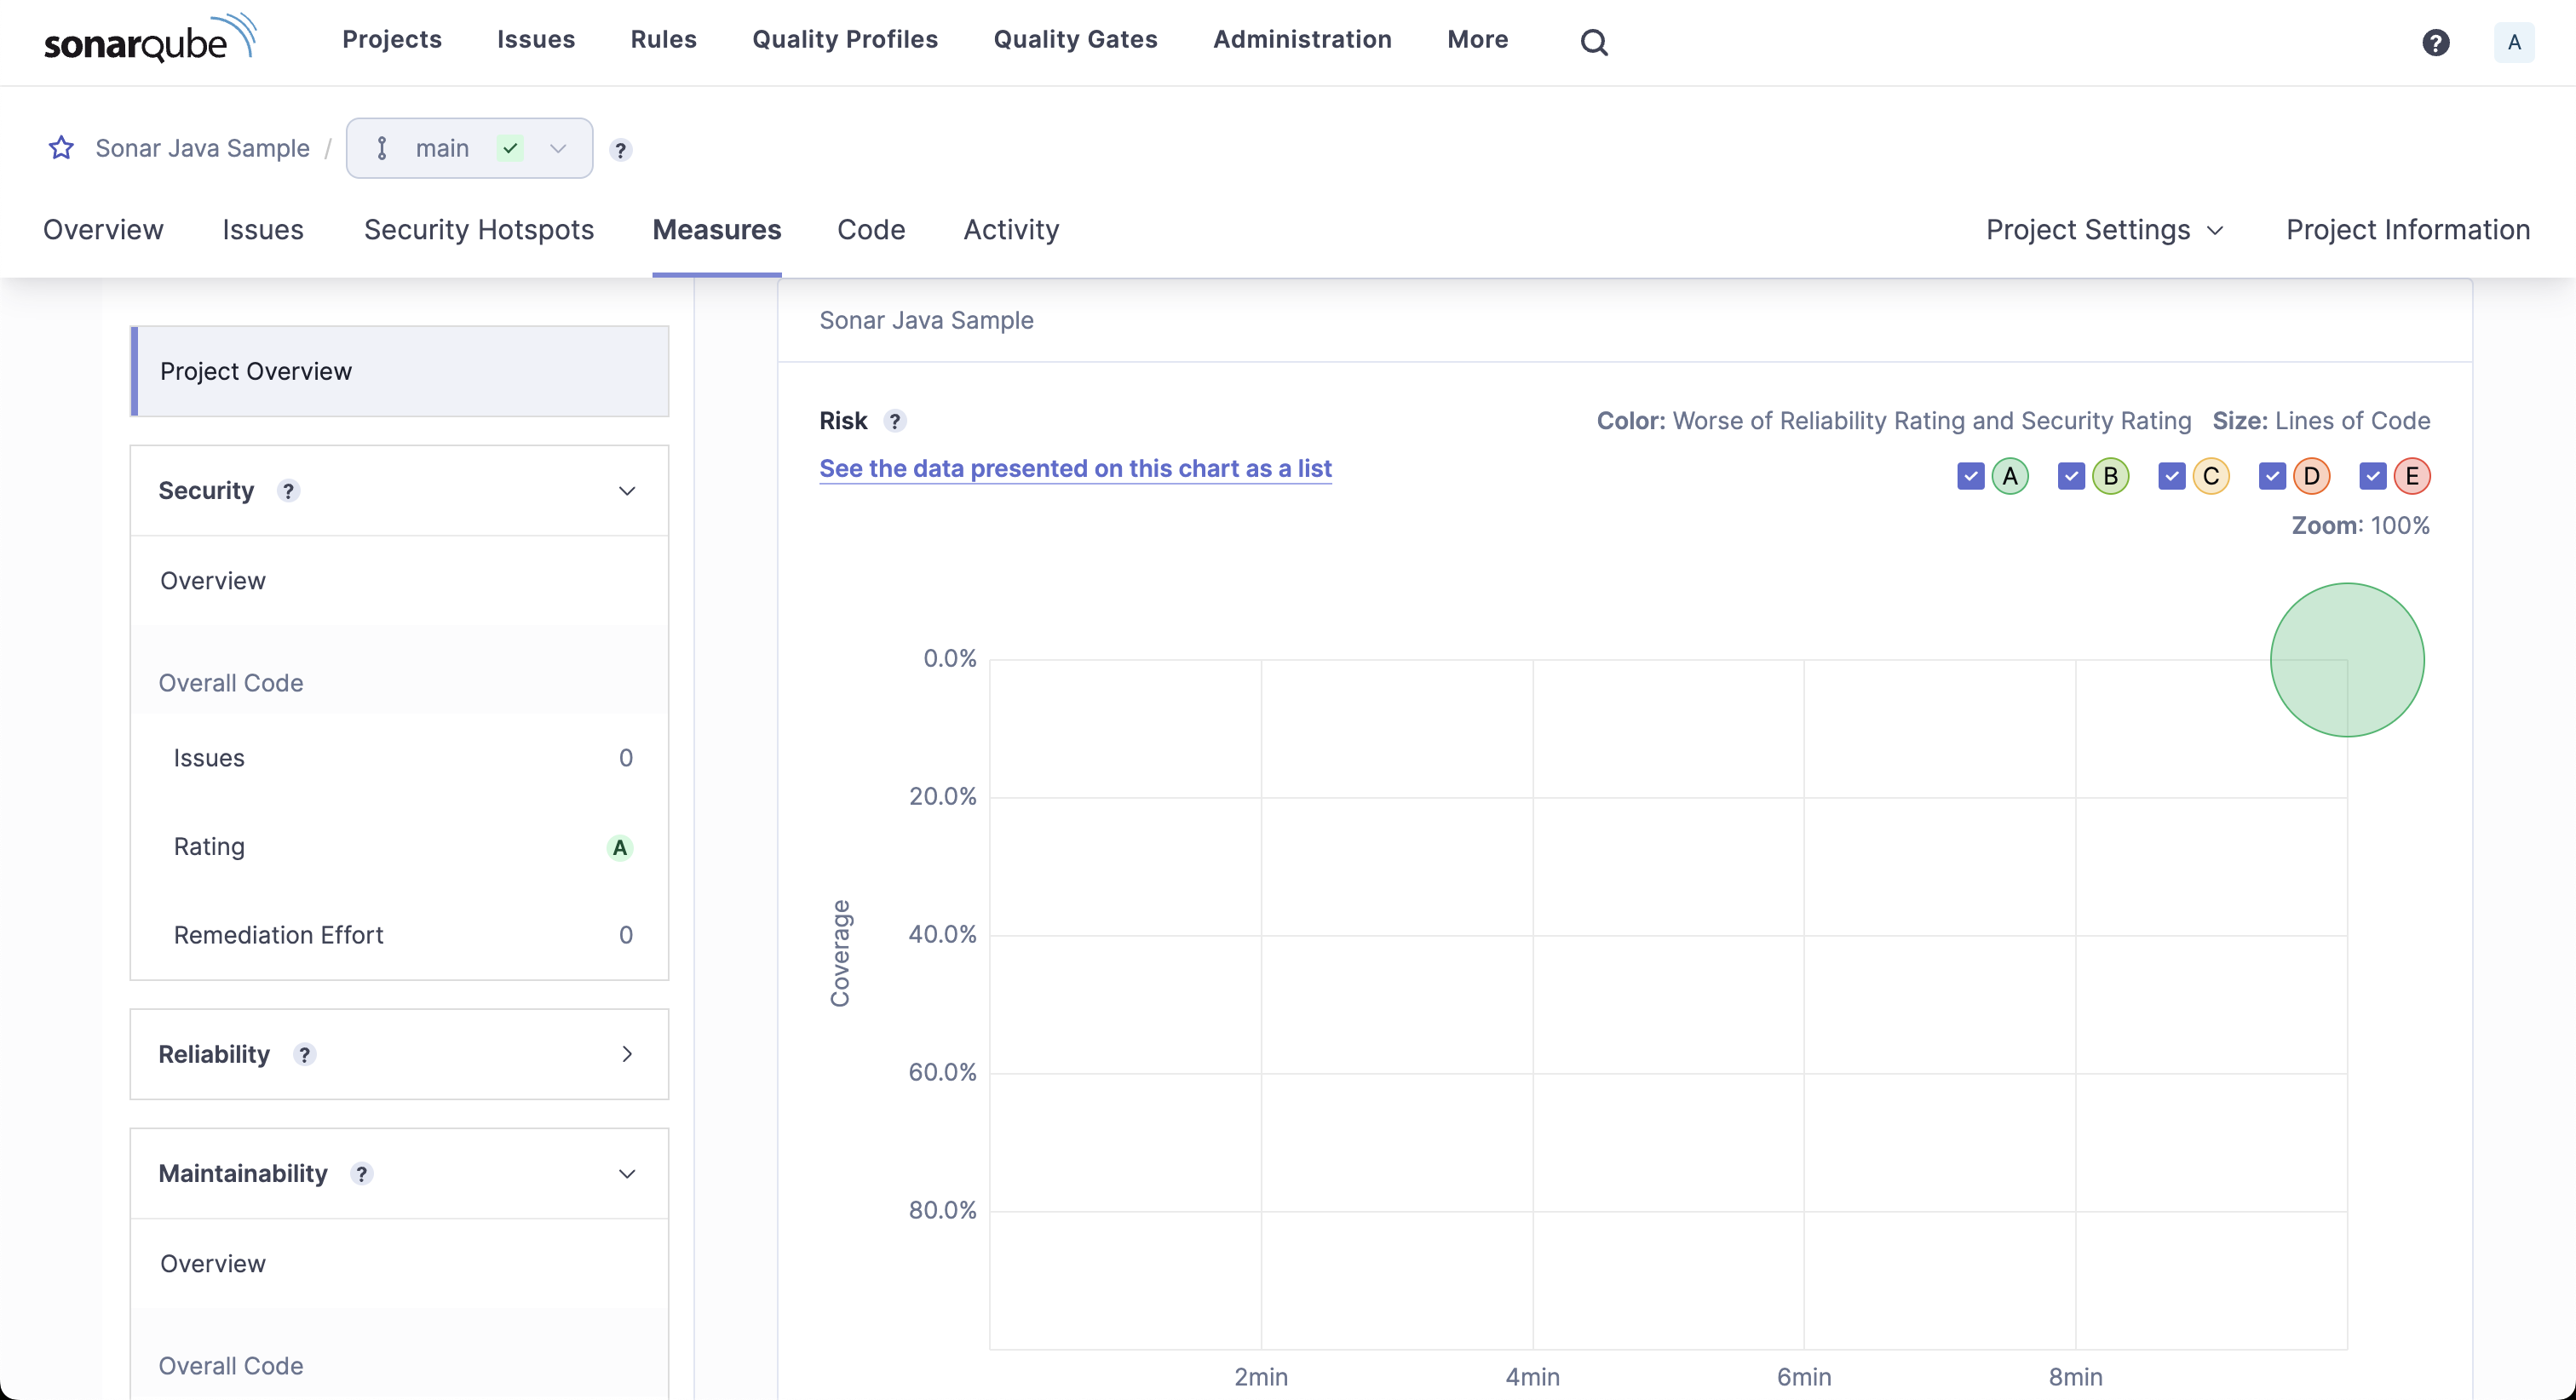Viewport: 2576px width, 1400px height.
Task: Open the Measures tab
Action: [717, 229]
